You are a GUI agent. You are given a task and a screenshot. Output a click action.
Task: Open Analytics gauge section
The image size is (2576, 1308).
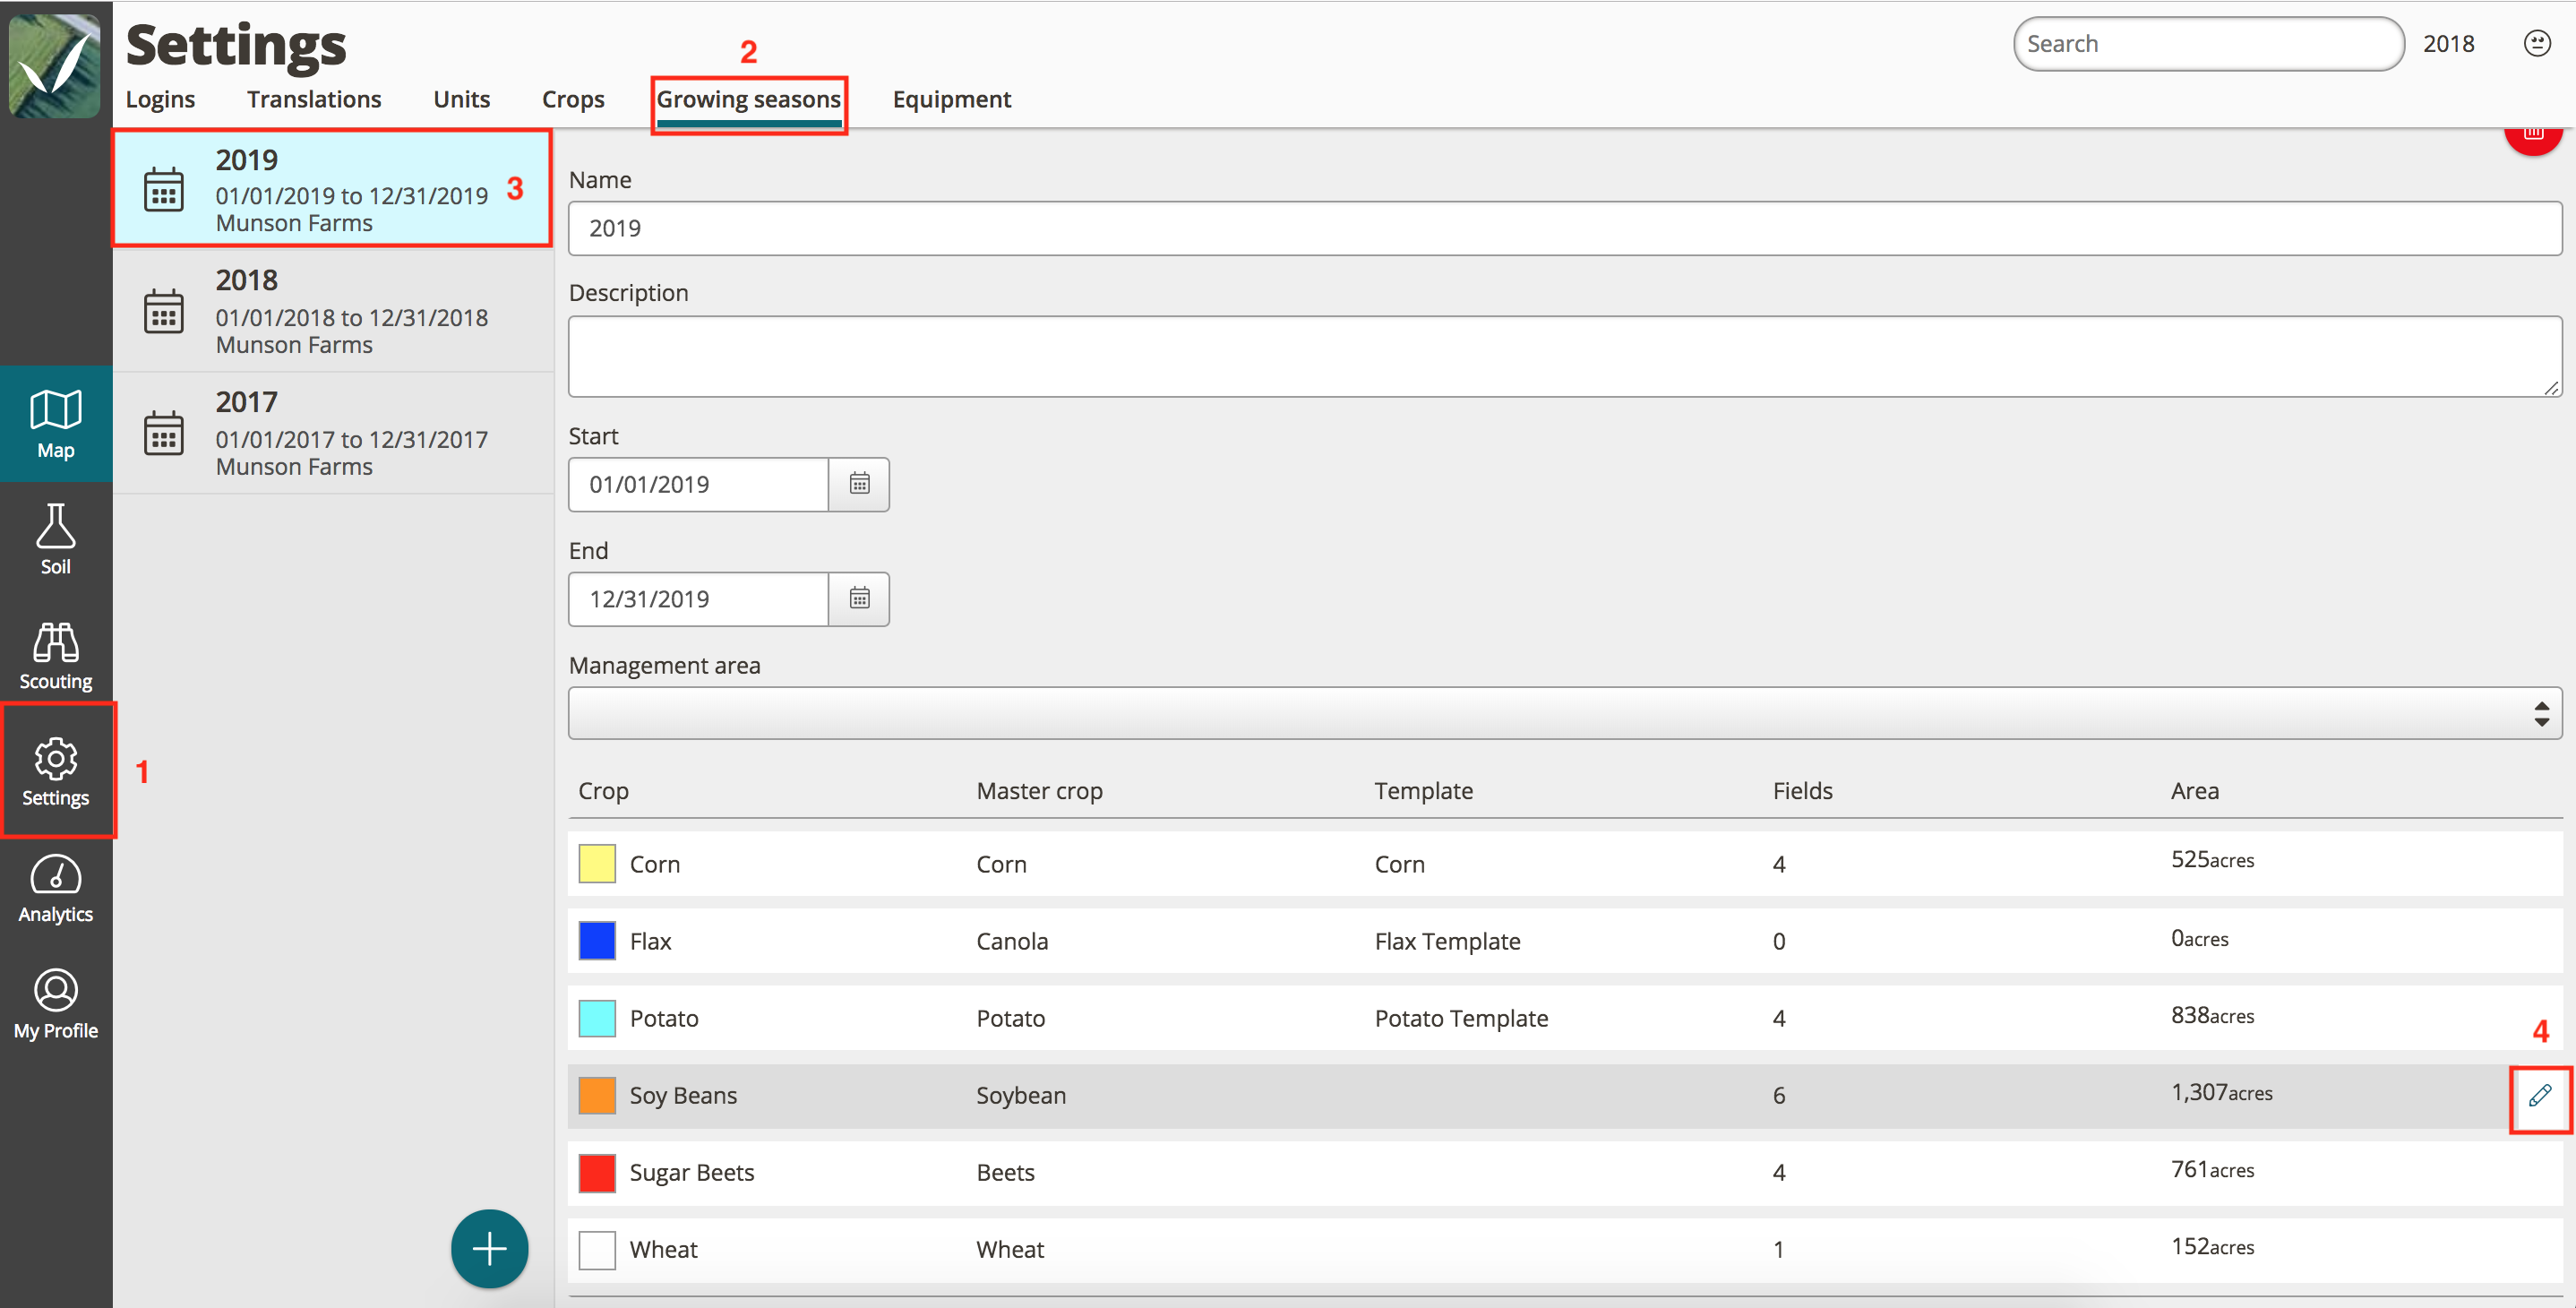[56, 888]
